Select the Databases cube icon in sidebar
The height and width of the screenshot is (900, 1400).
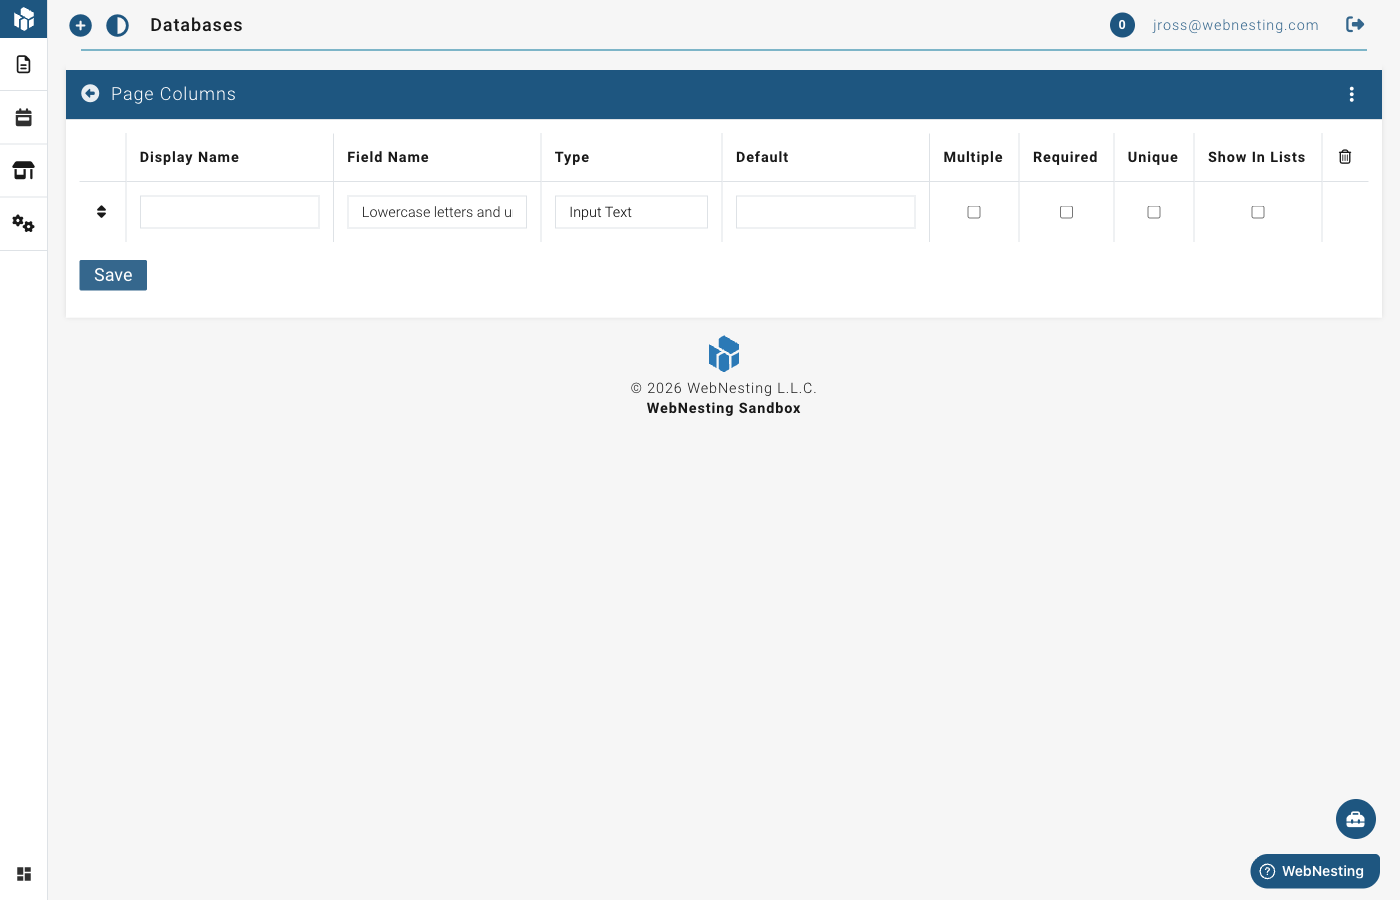tap(23, 18)
